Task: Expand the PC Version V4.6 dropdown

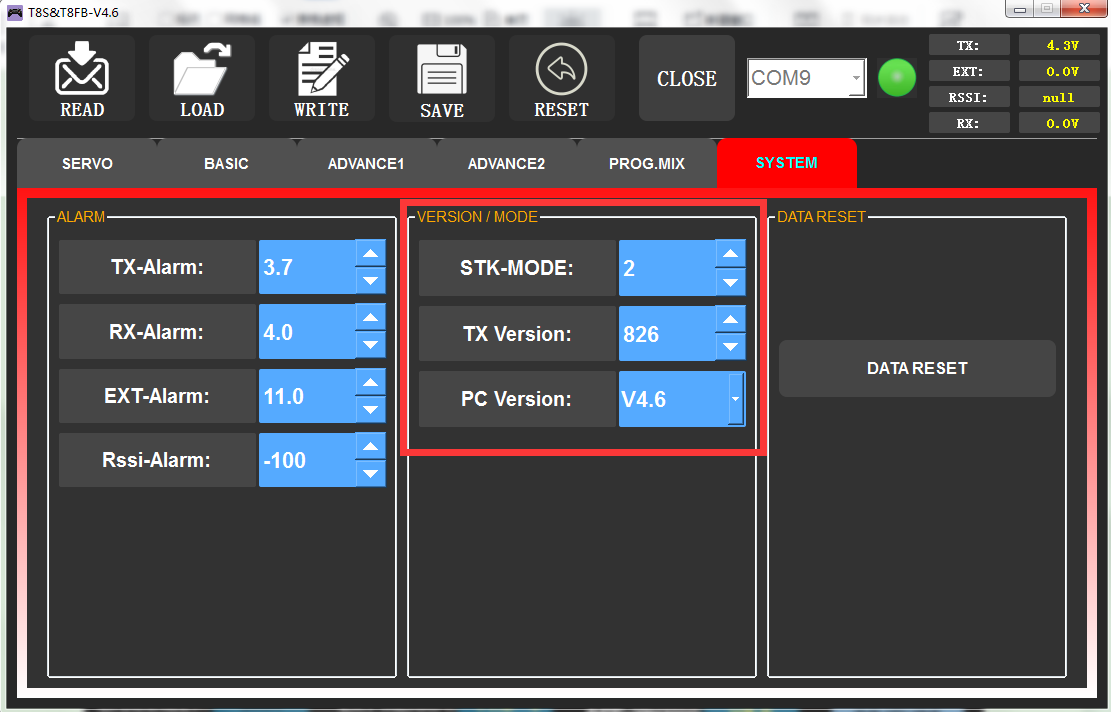Action: point(735,399)
